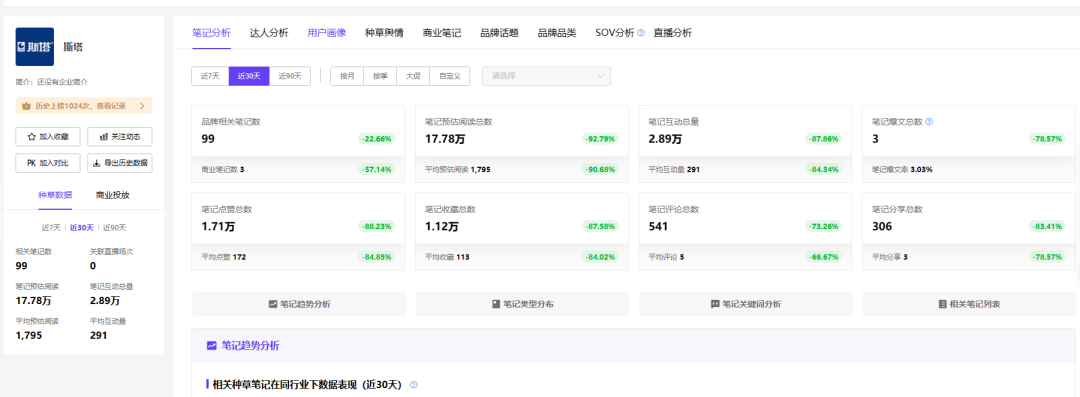Choose the 按季 period option

(x=380, y=76)
